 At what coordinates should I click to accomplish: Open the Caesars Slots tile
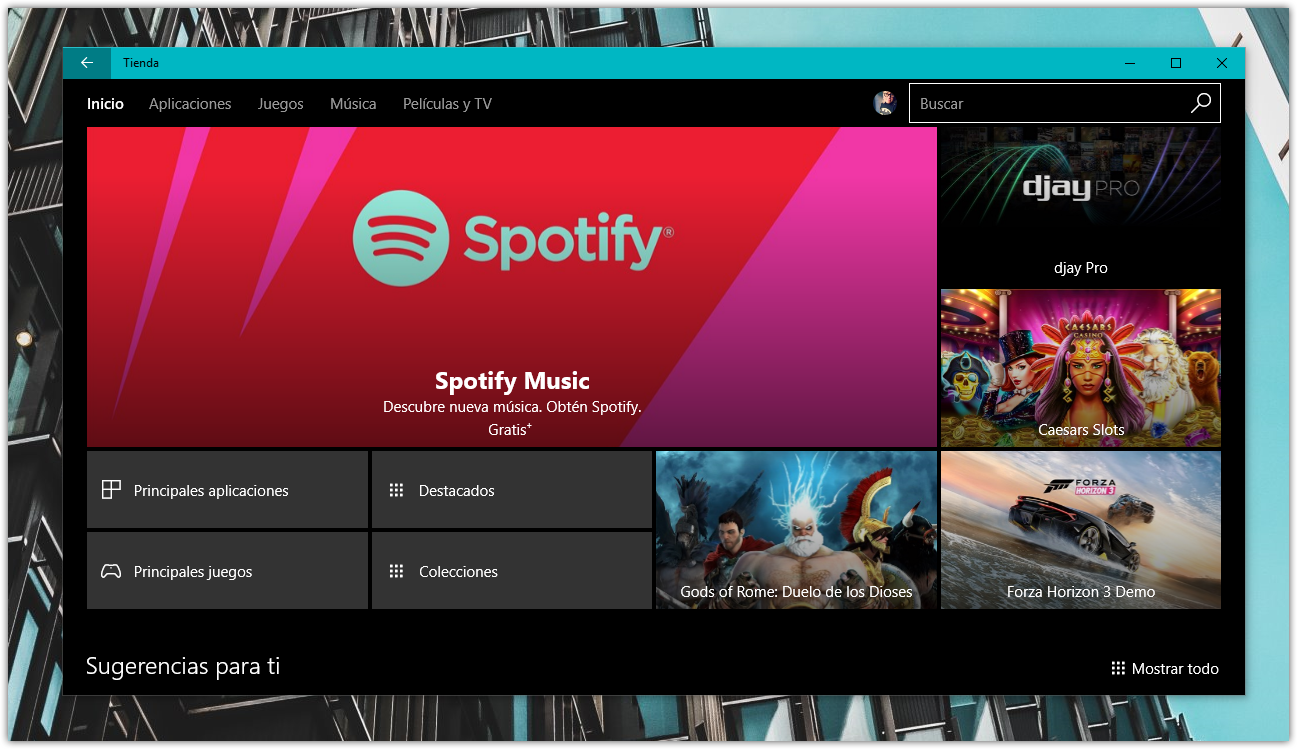click(1081, 368)
